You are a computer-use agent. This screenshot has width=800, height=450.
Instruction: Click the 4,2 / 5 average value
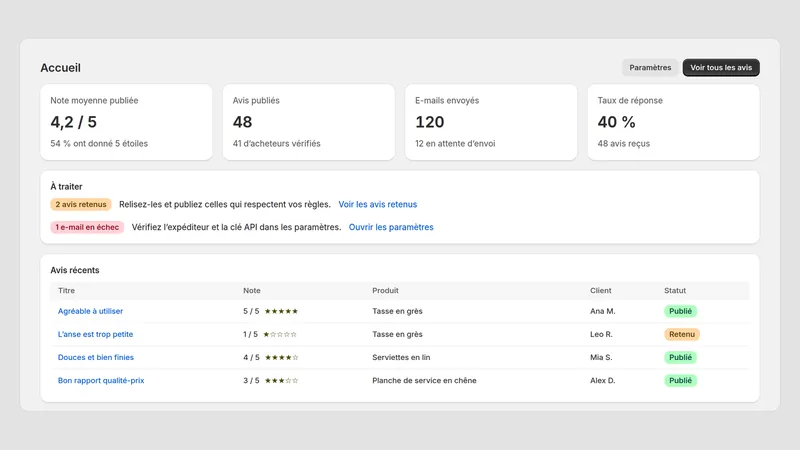[x=73, y=122]
